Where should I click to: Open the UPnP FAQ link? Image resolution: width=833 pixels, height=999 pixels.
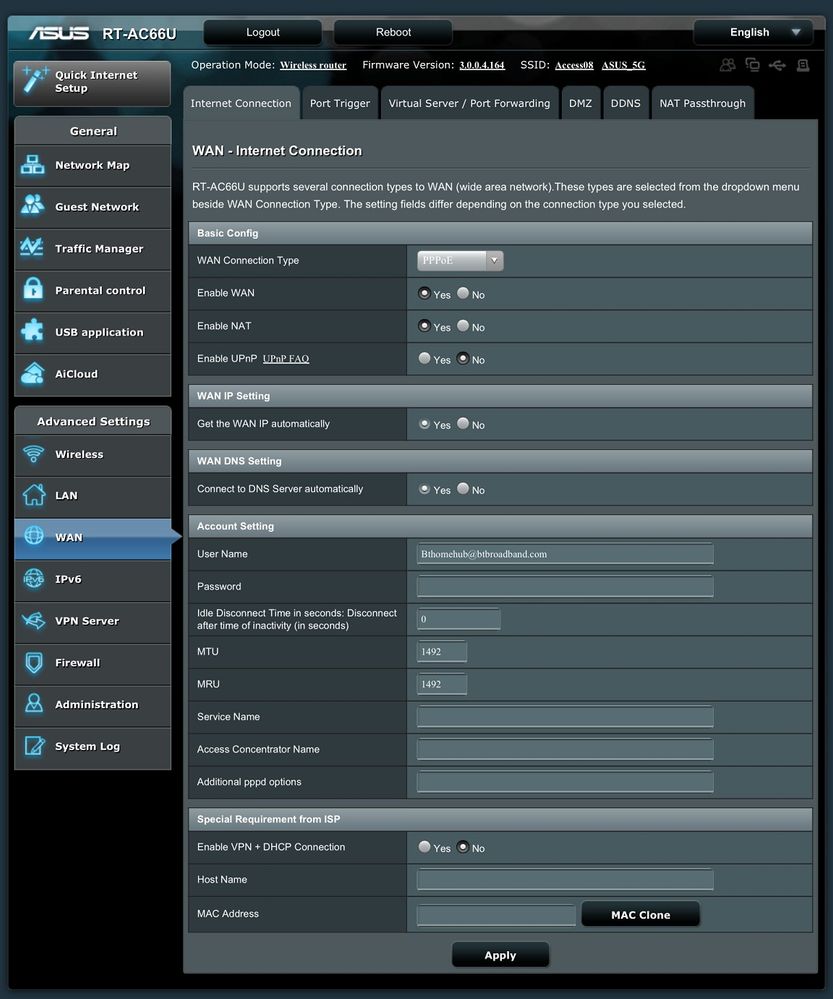[286, 359]
